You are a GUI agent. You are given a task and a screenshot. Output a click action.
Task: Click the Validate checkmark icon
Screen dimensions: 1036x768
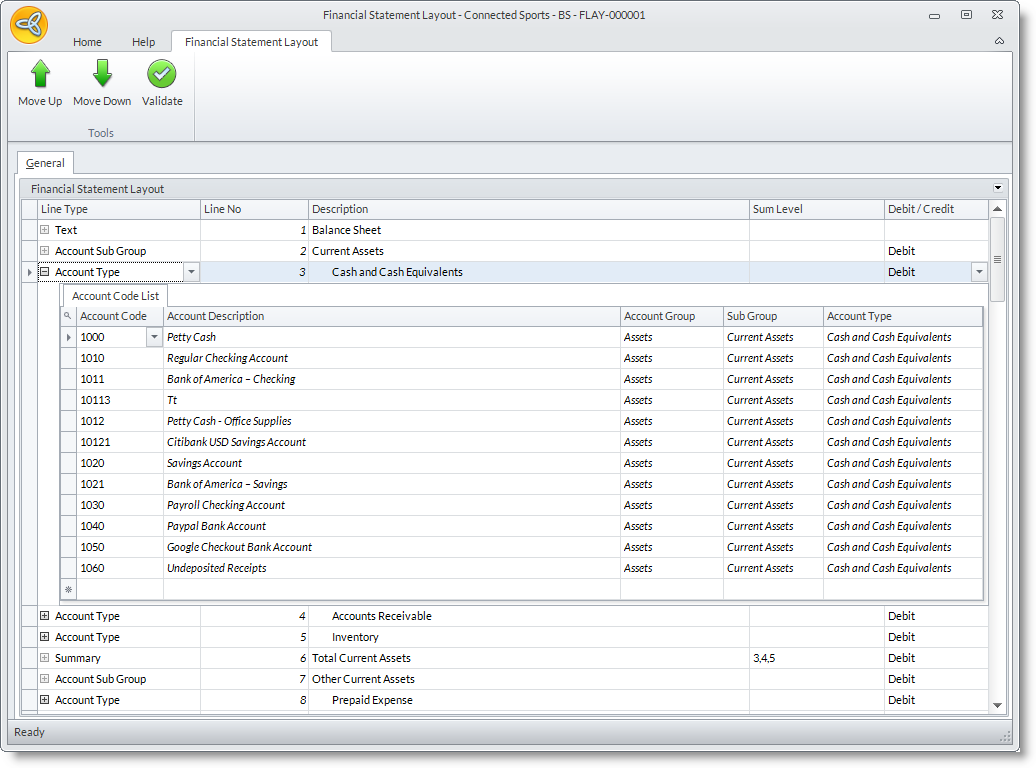(162, 75)
